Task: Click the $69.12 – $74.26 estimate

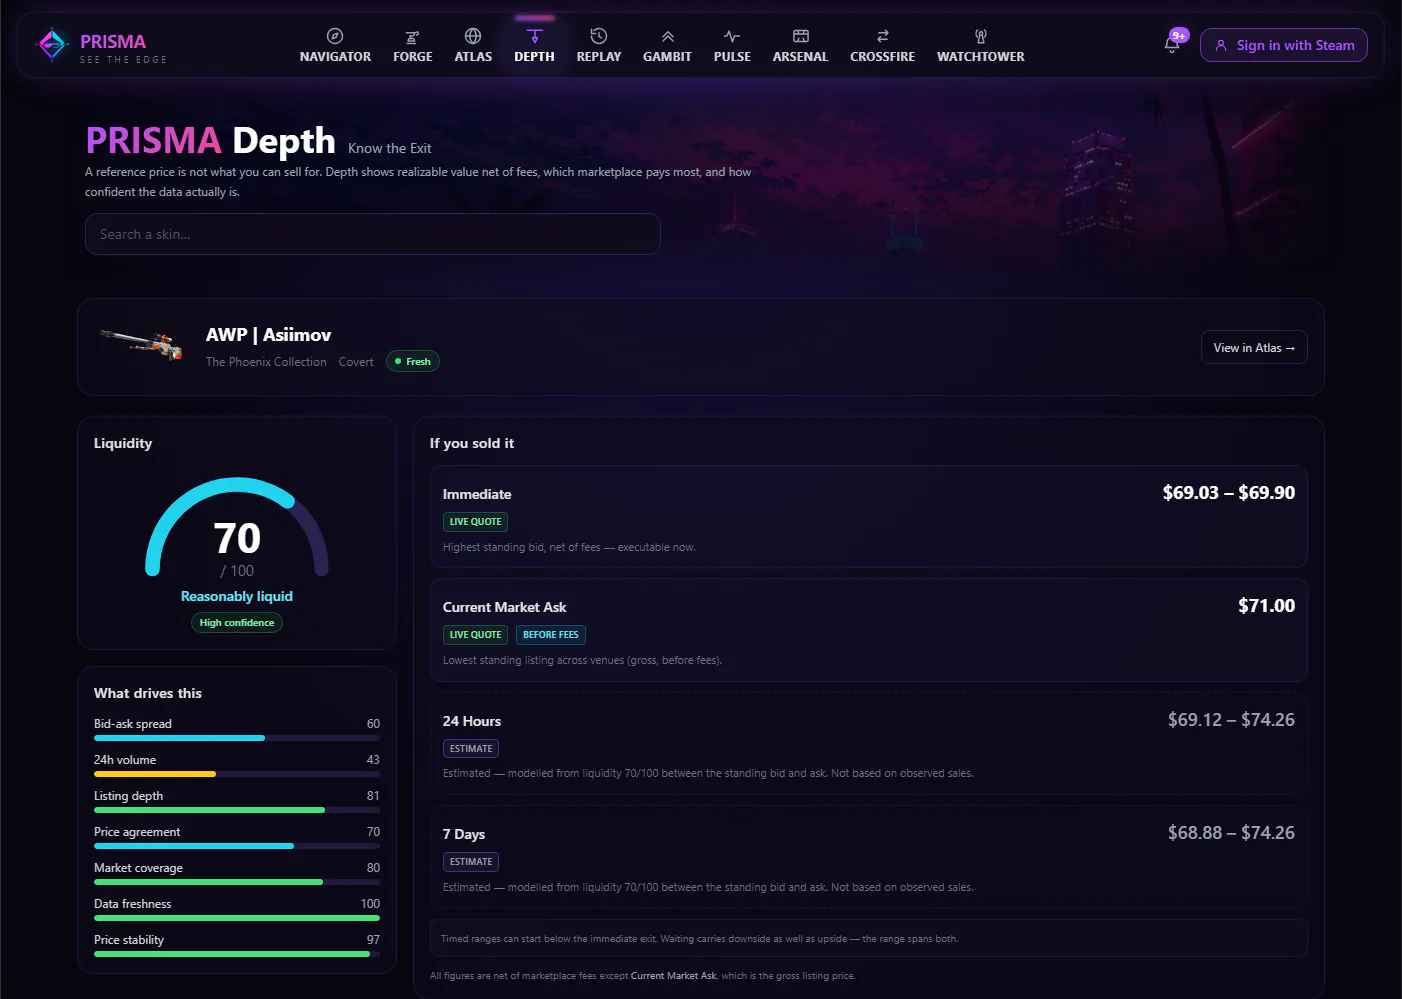Action: [1231, 720]
